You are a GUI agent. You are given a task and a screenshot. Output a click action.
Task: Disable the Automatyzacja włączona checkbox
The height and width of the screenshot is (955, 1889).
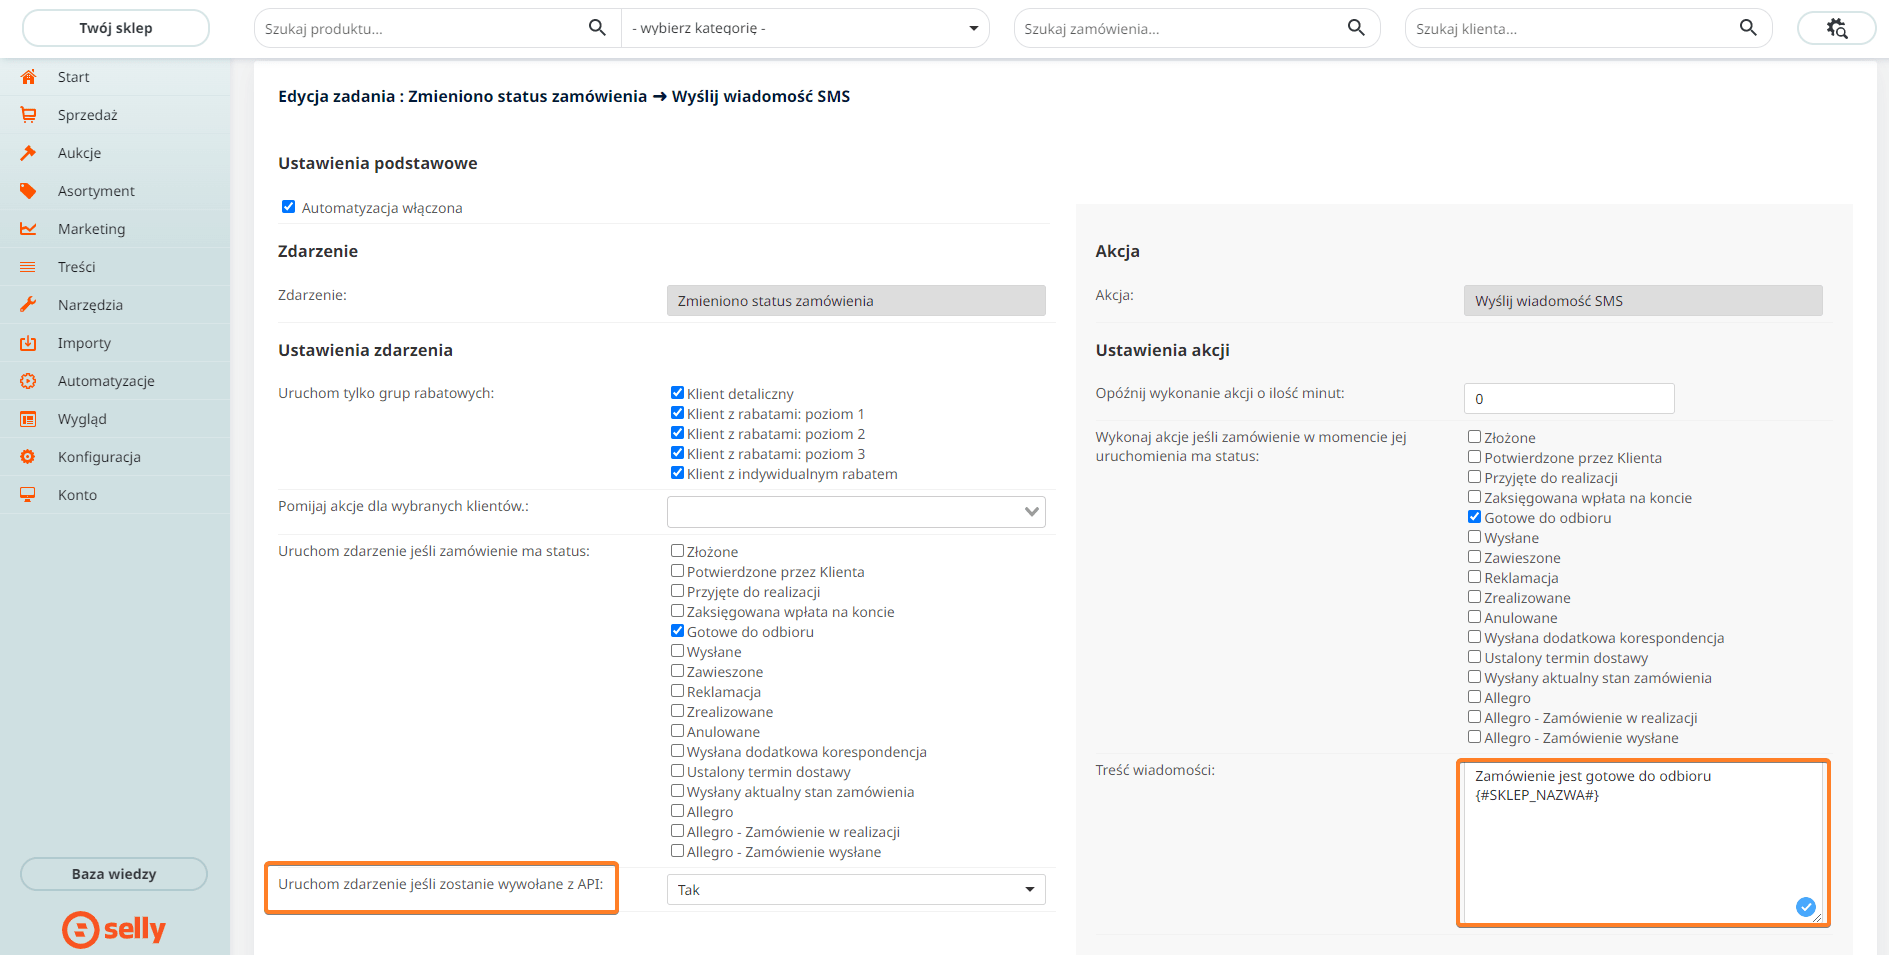[x=288, y=207]
